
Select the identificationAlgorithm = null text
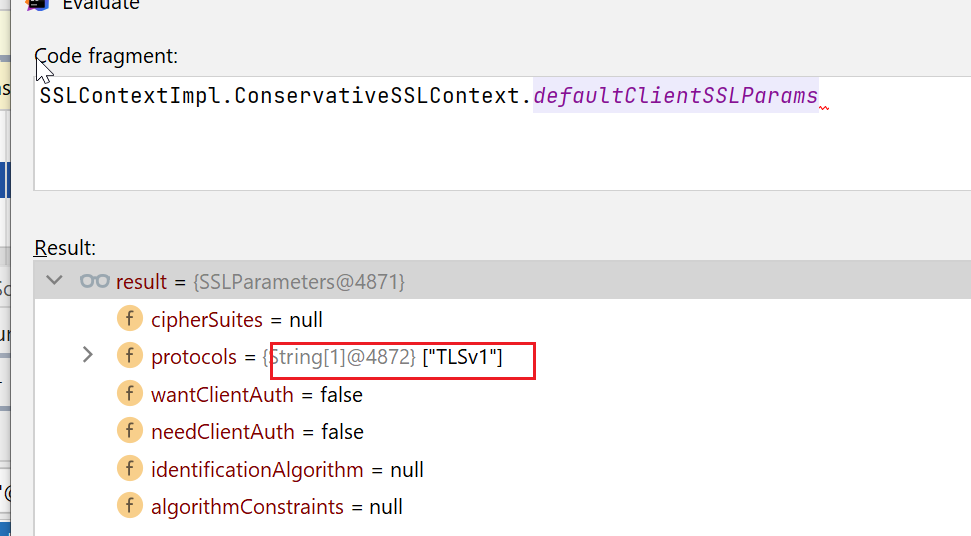point(287,469)
